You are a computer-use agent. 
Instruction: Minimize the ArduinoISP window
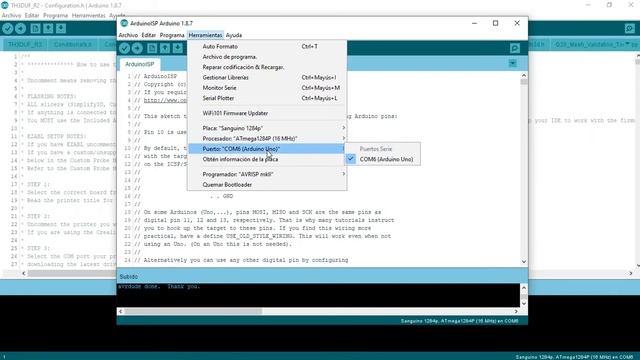[474, 23]
